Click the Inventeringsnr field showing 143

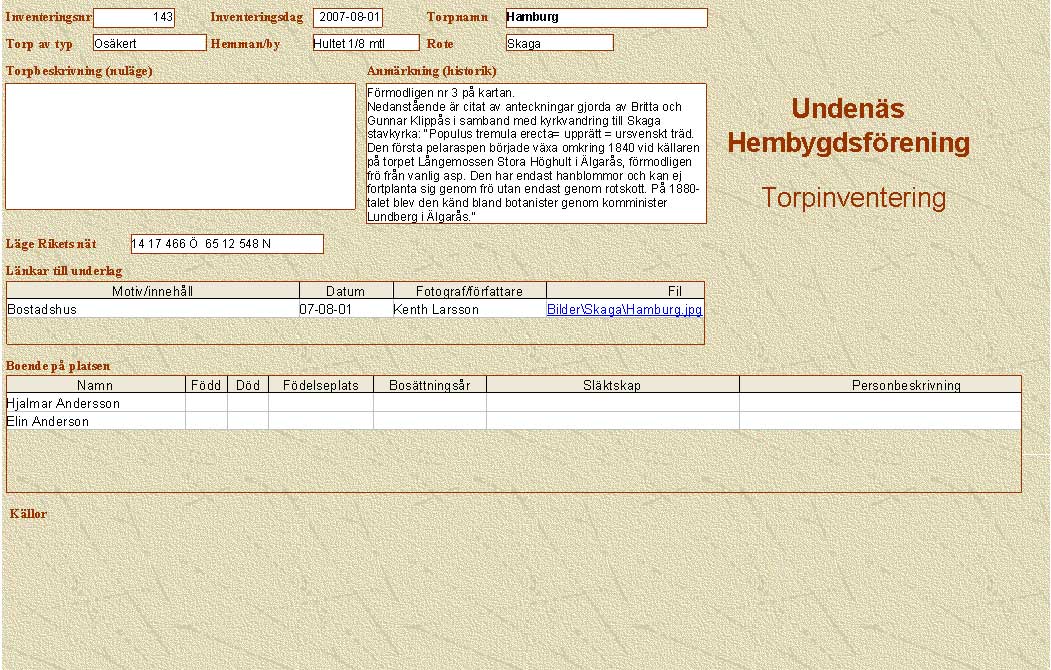click(134, 18)
